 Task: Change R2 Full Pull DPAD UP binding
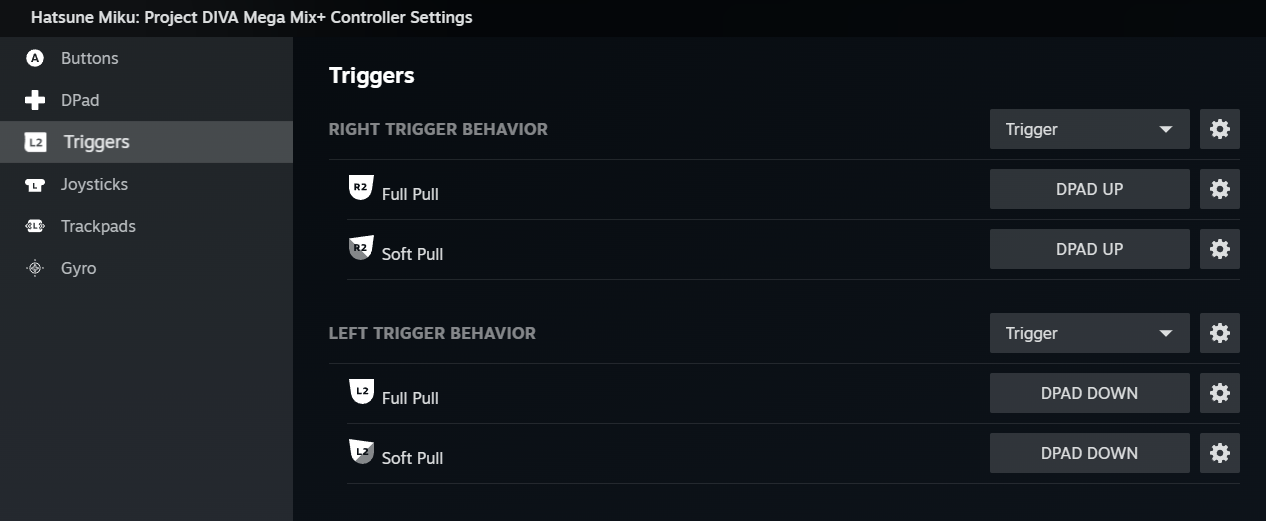coord(1089,189)
